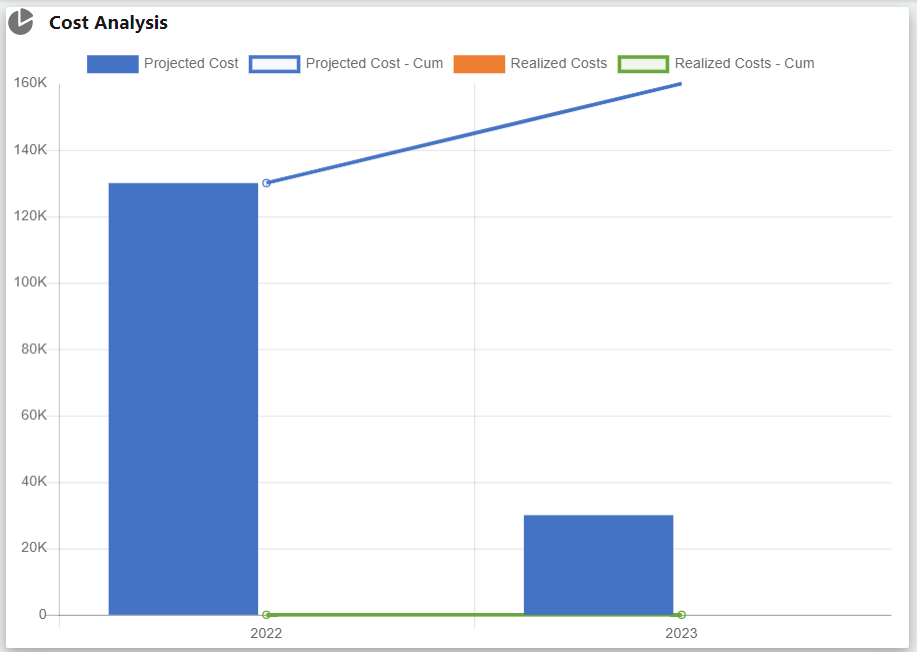Select the orange Realized Costs legend swatch

482,63
